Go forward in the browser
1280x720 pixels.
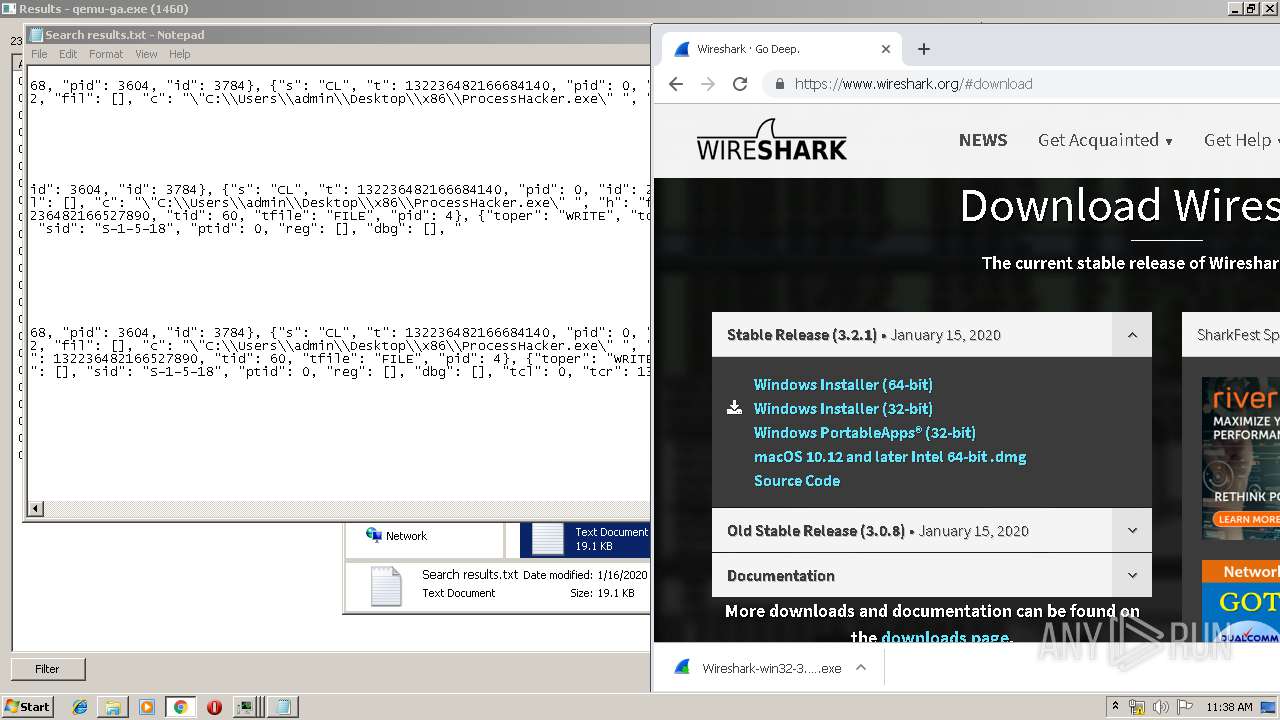(708, 84)
